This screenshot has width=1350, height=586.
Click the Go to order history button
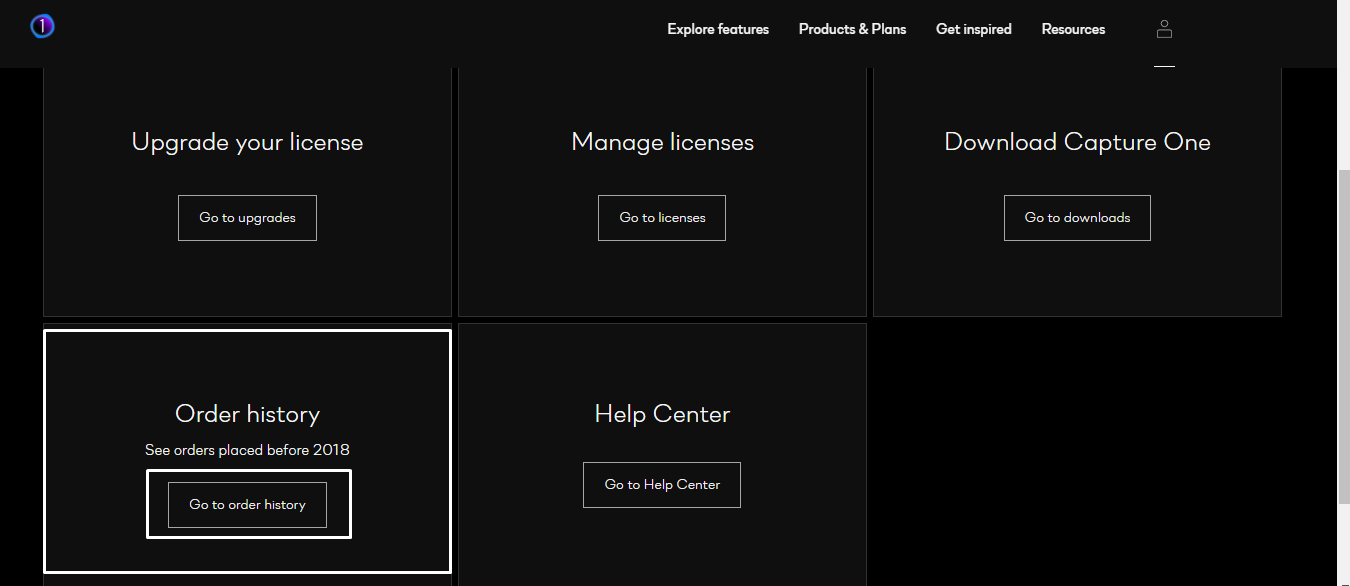click(248, 505)
